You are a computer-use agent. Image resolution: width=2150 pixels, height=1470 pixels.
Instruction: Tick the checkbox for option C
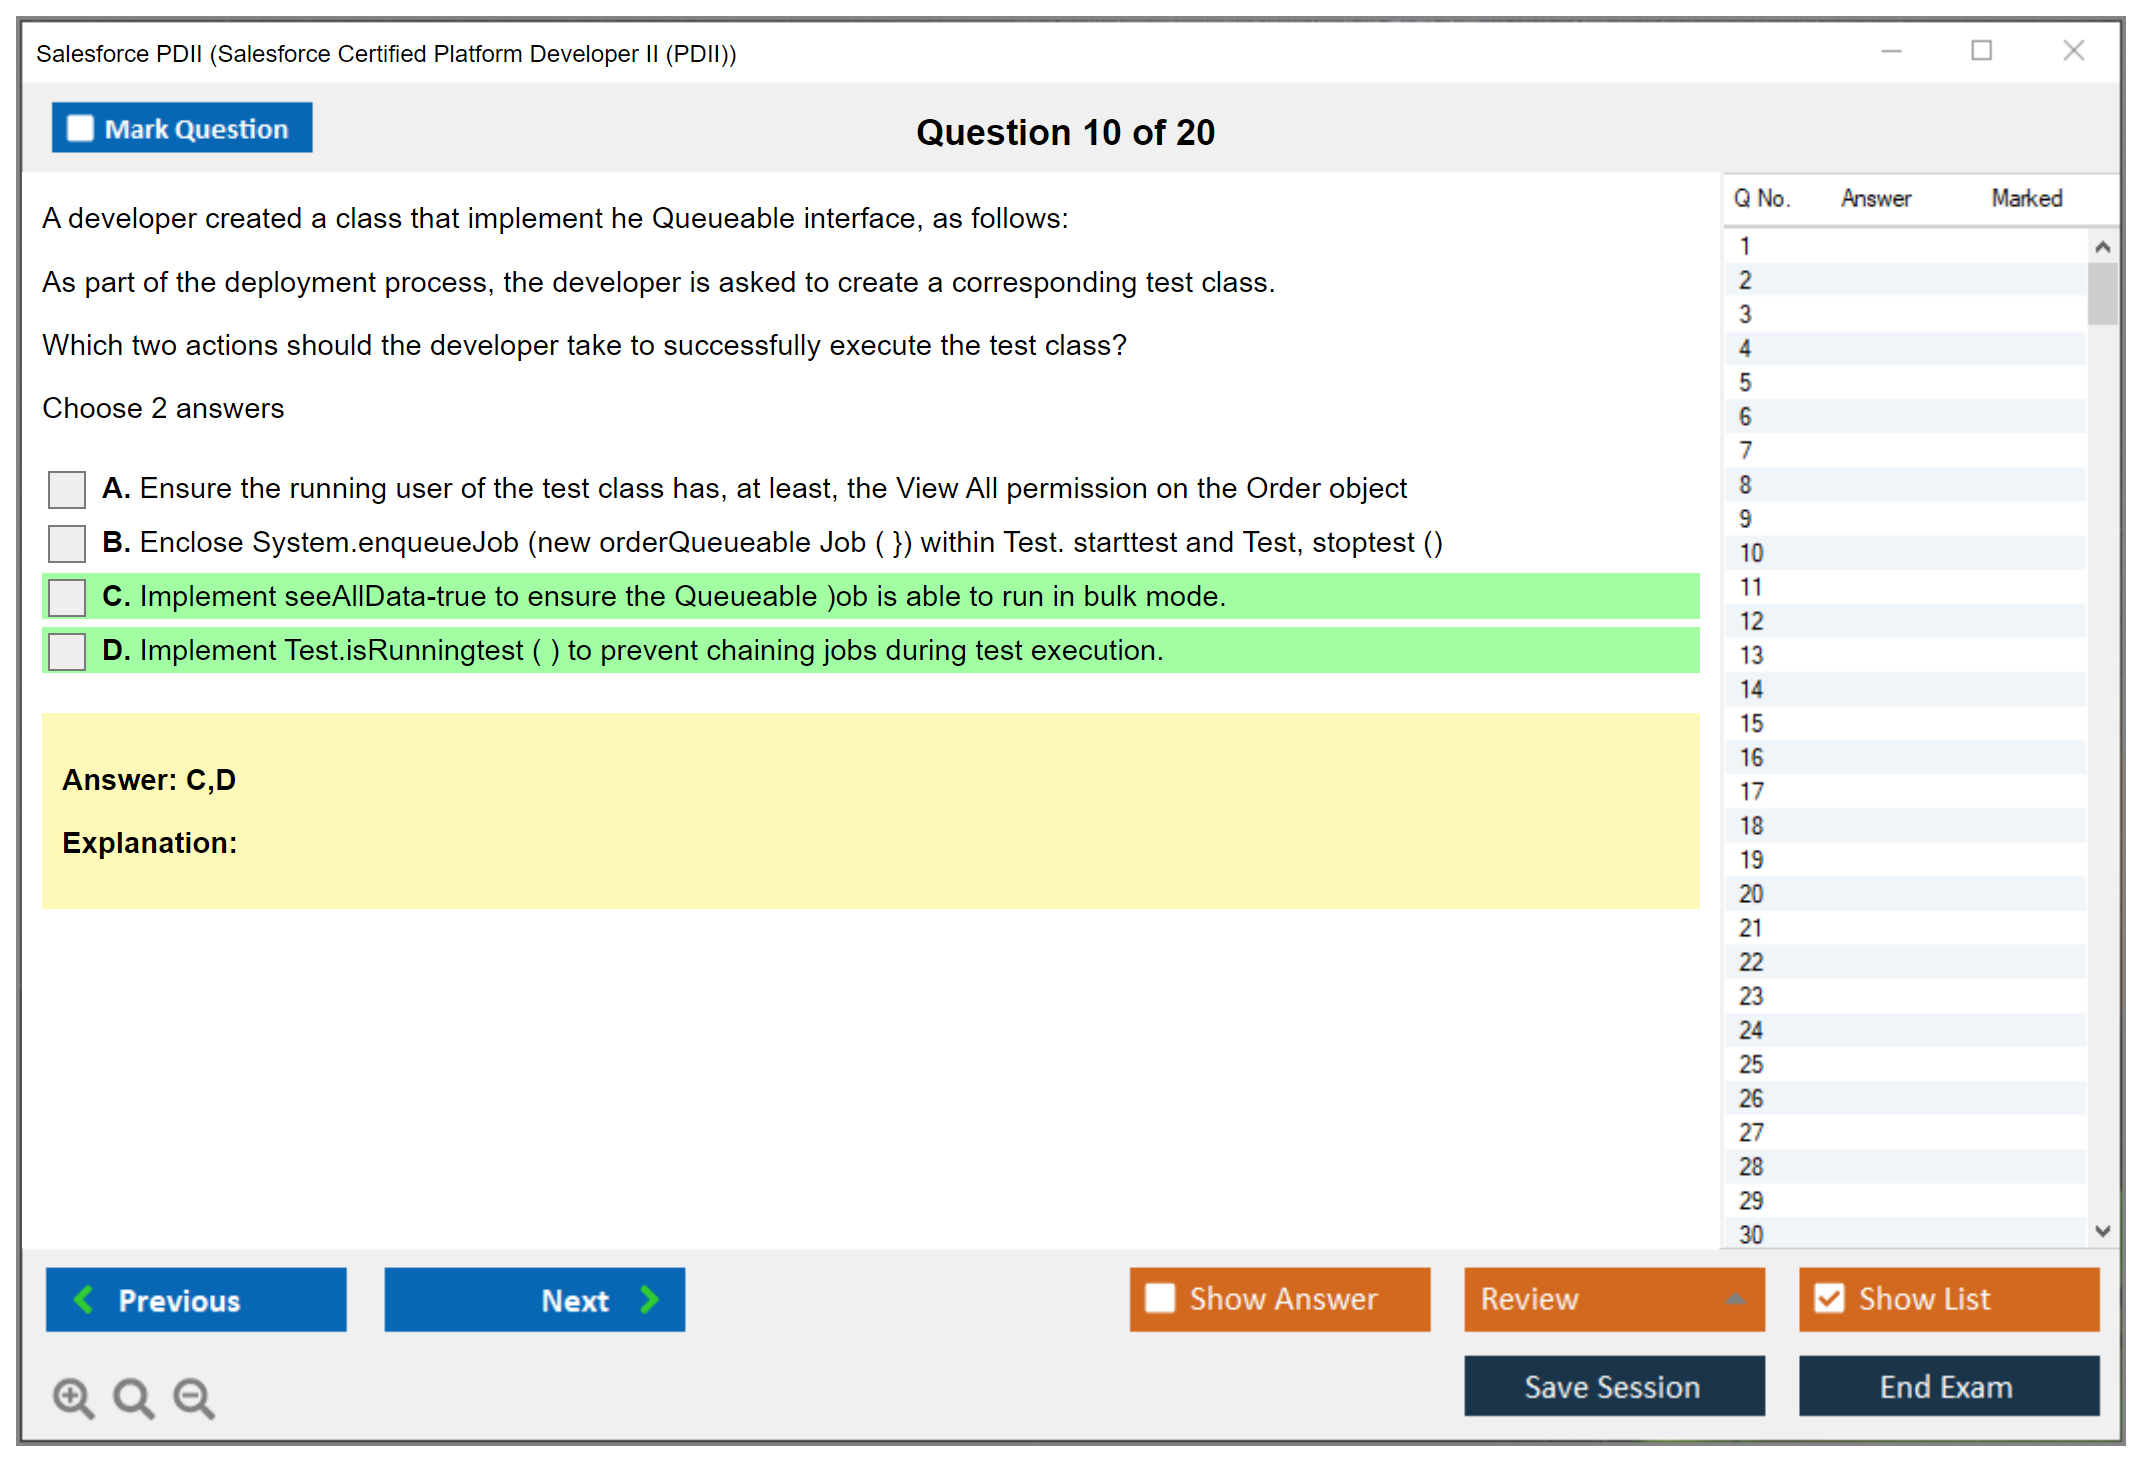pyautogui.click(x=67, y=597)
